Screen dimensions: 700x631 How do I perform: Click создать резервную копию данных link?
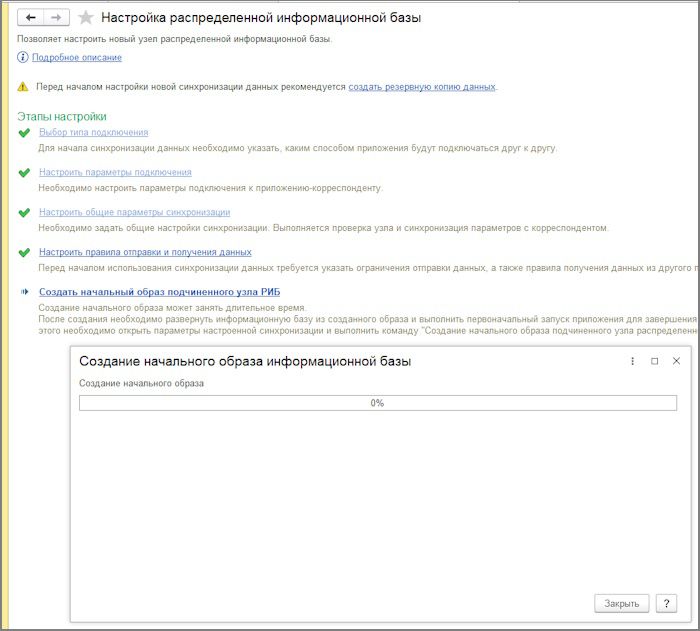pos(422,87)
